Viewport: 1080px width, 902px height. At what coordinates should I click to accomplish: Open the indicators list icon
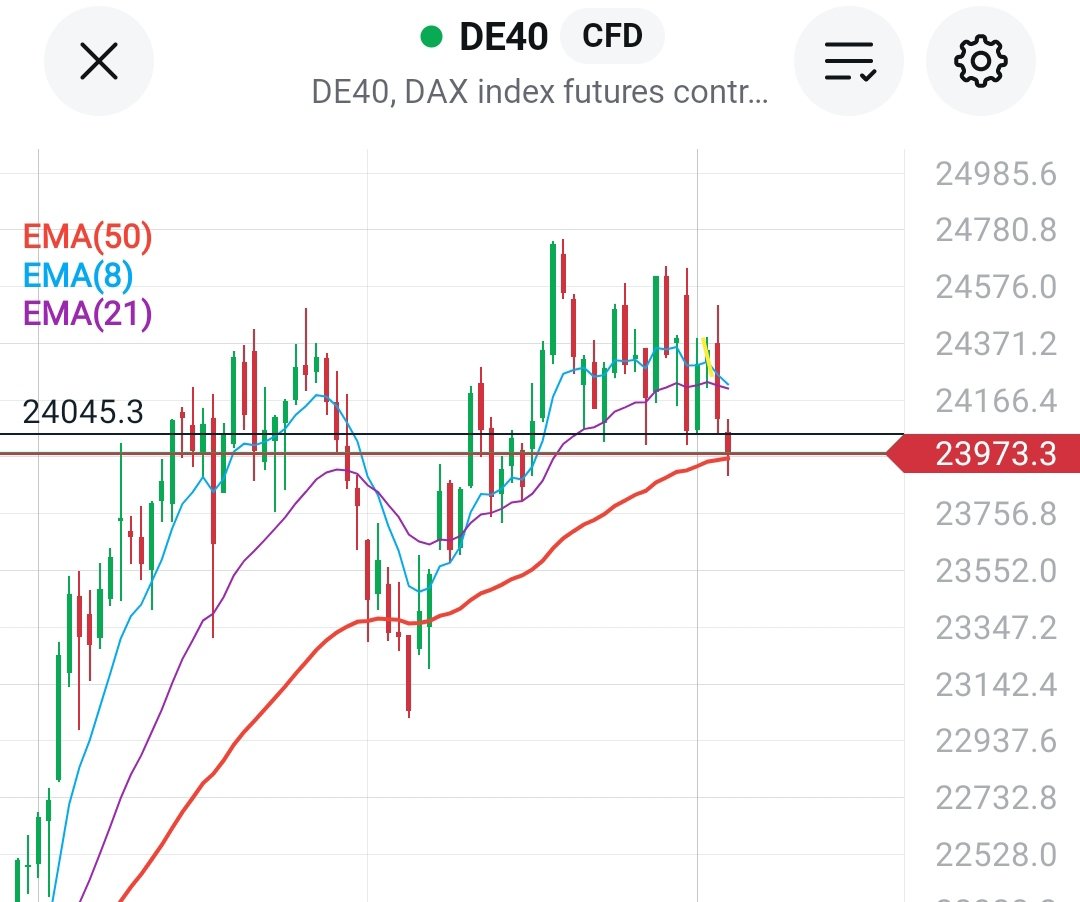(x=849, y=61)
